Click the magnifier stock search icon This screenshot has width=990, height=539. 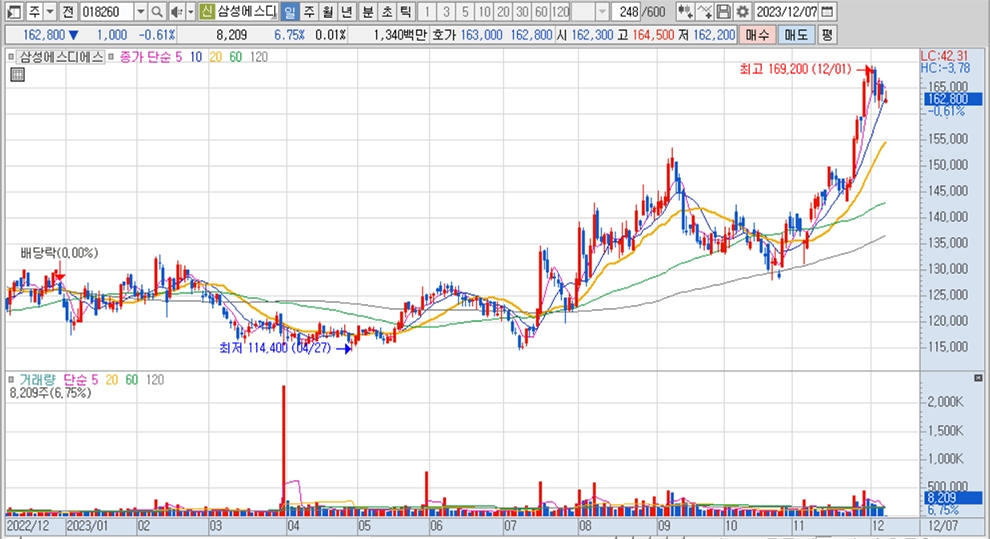point(157,11)
